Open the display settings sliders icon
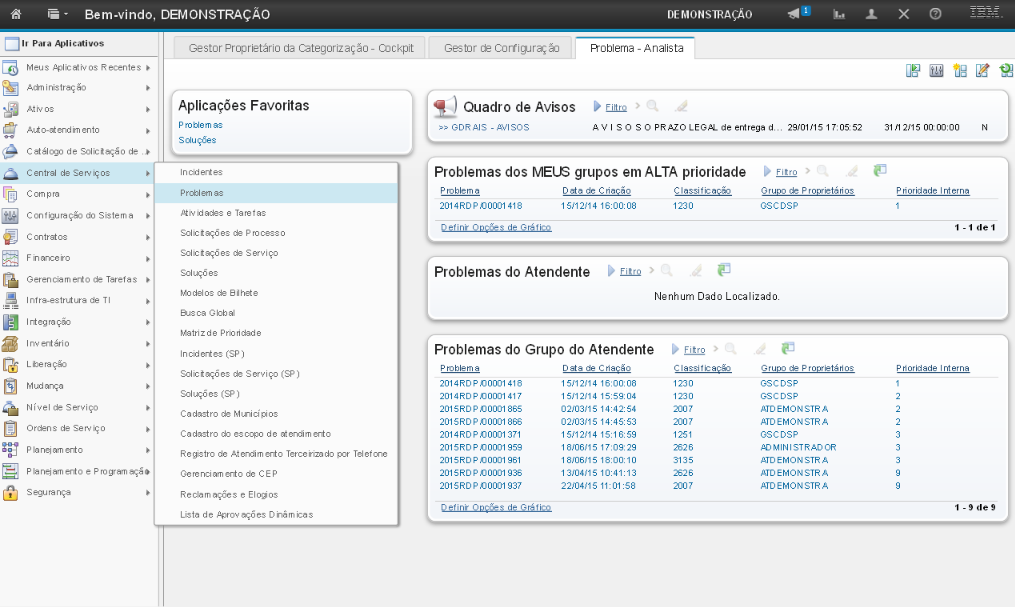The width and height of the screenshot is (1015, 607). tap(936, 70)
